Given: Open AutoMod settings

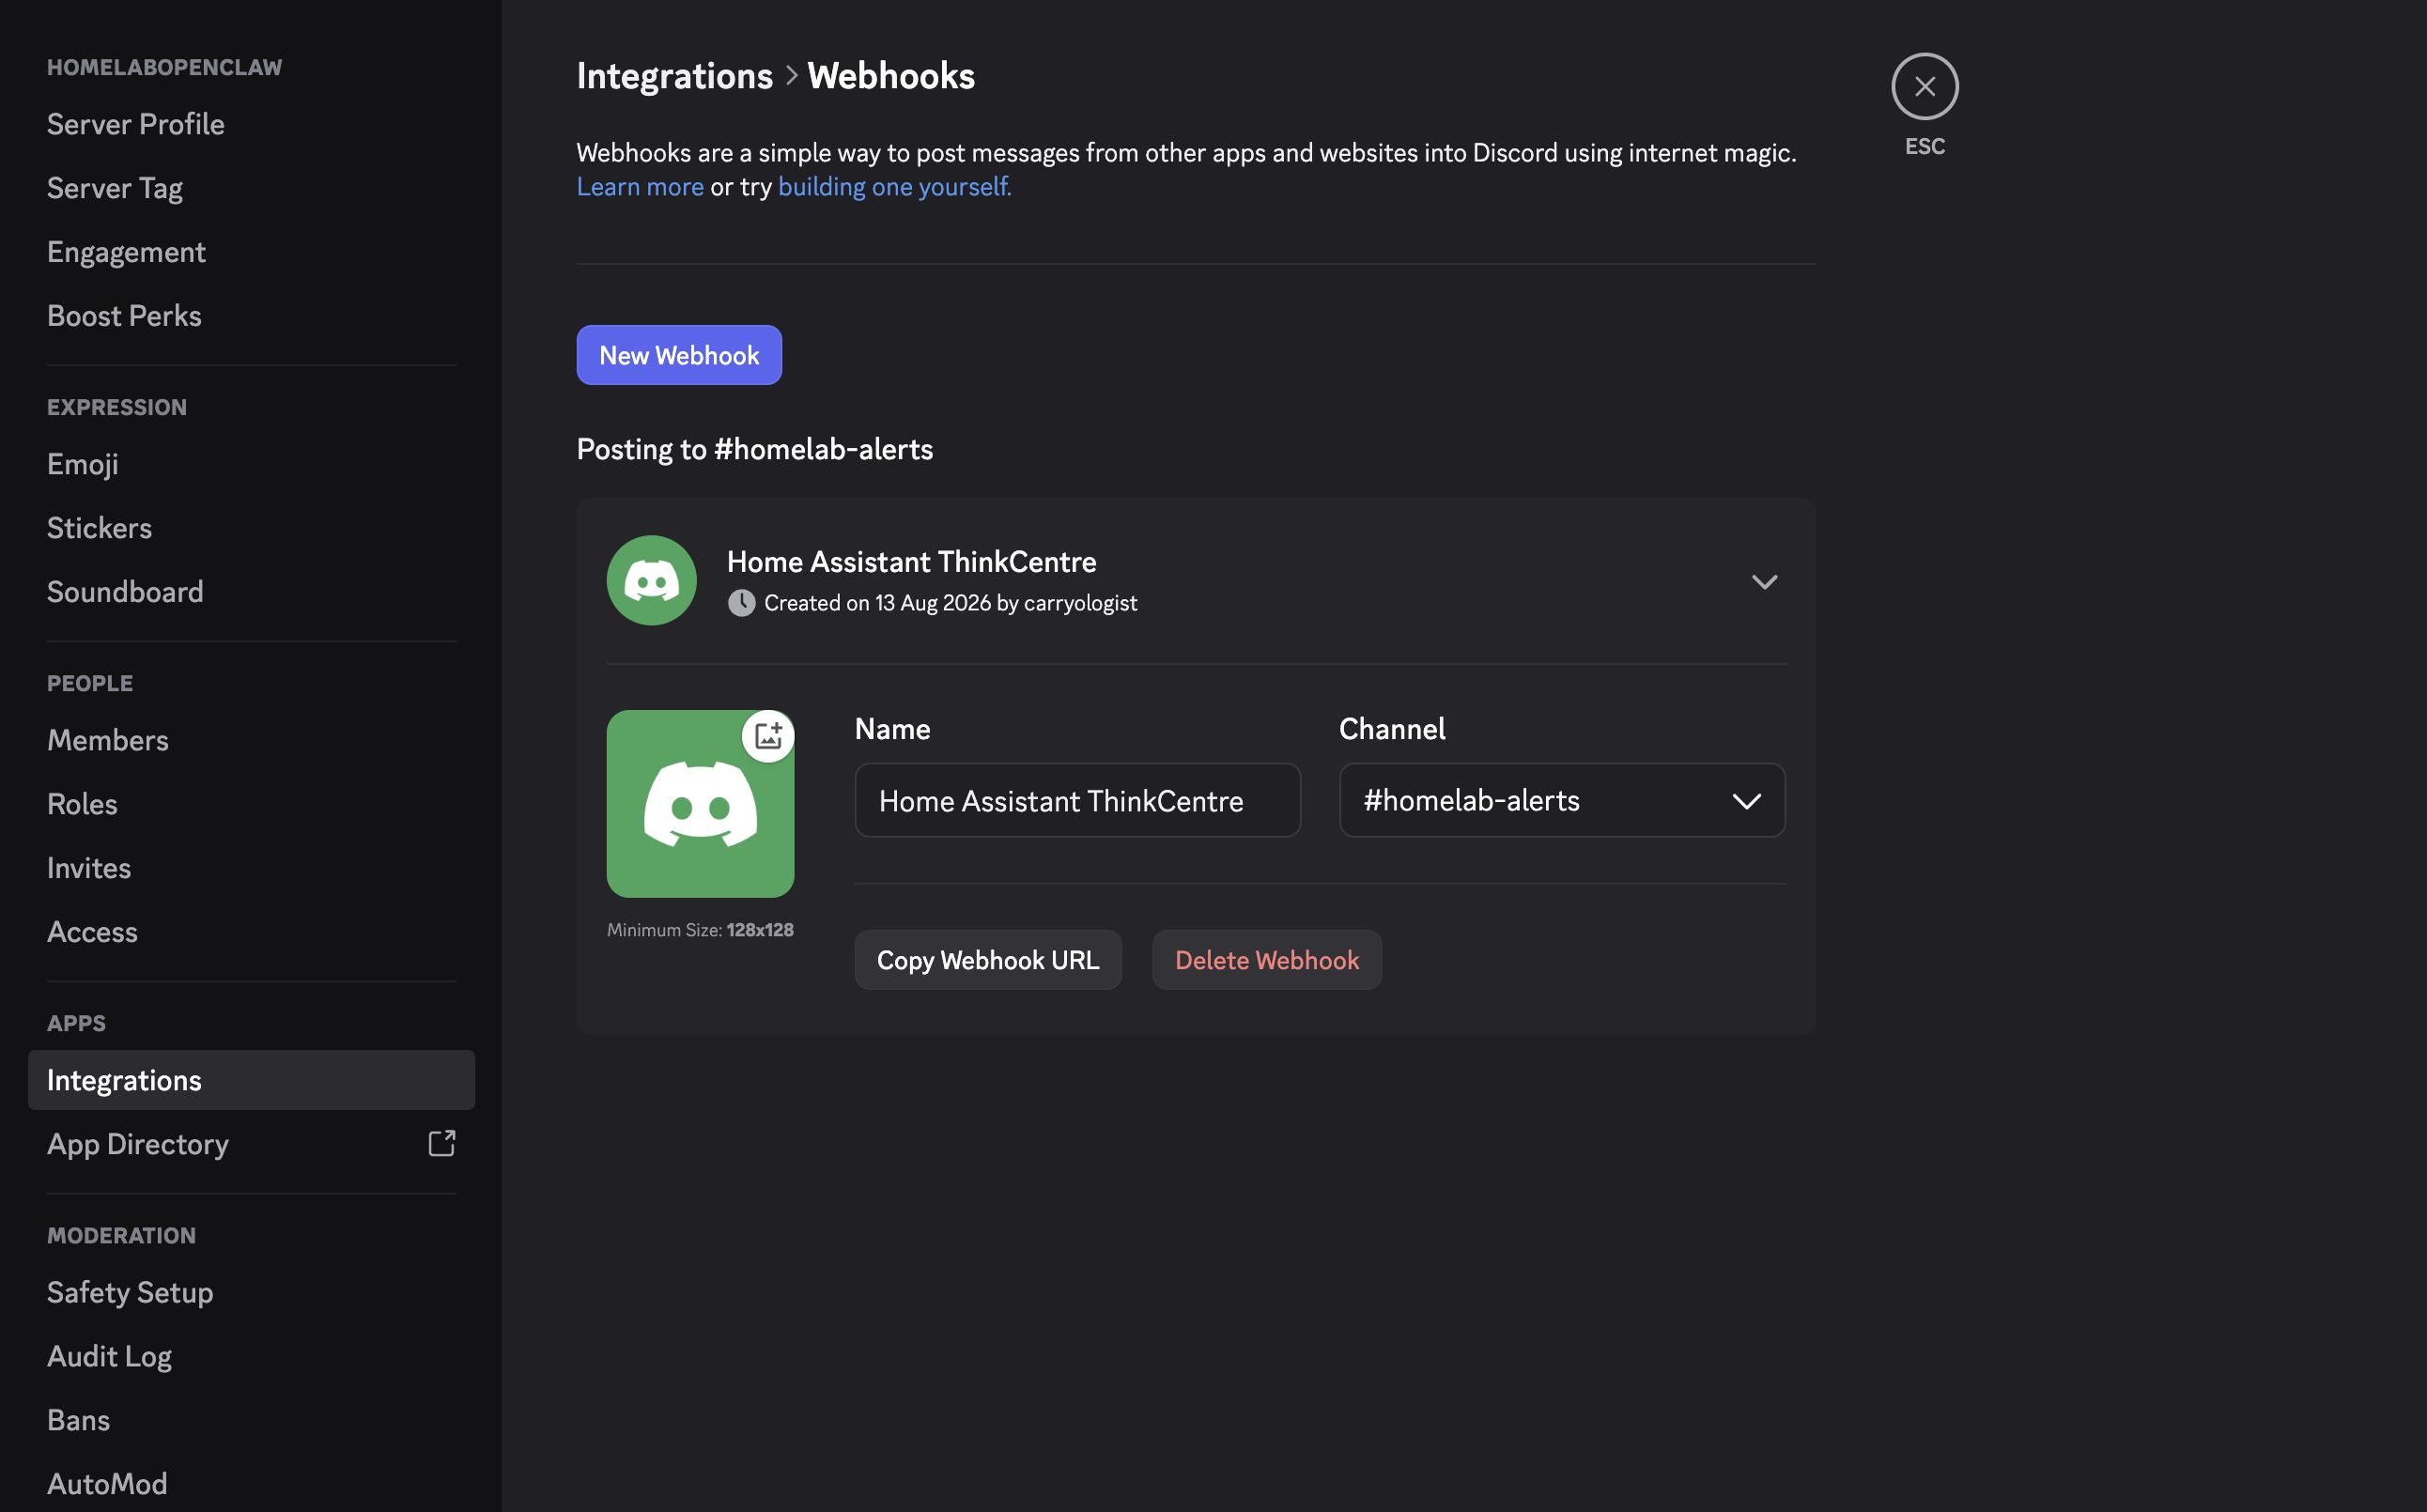Looking at the screenshot, I should tap(251, 1484).
